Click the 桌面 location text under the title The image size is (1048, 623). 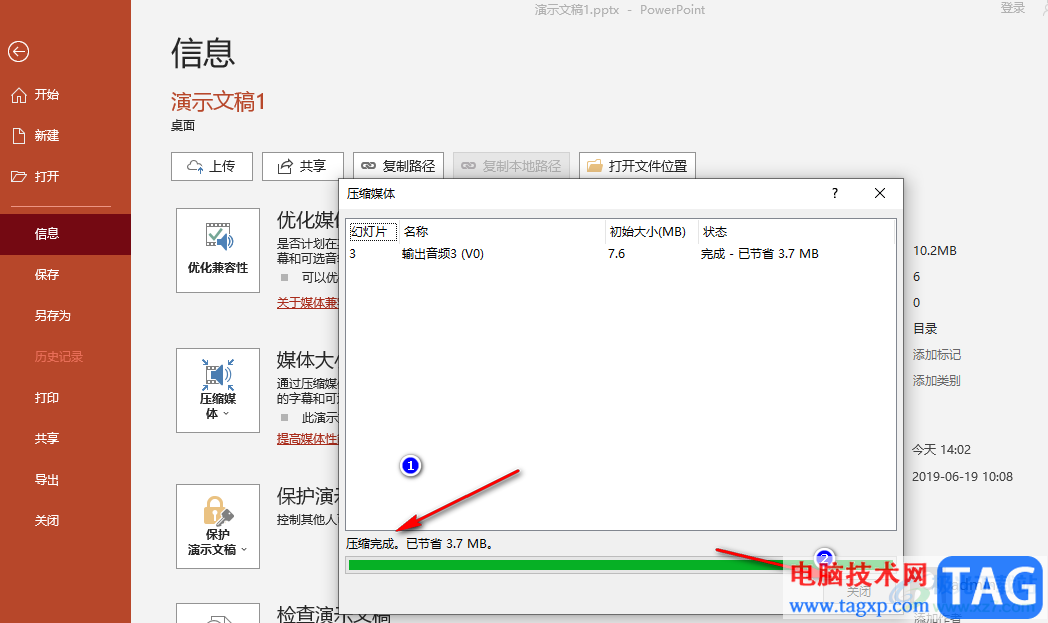183,126
